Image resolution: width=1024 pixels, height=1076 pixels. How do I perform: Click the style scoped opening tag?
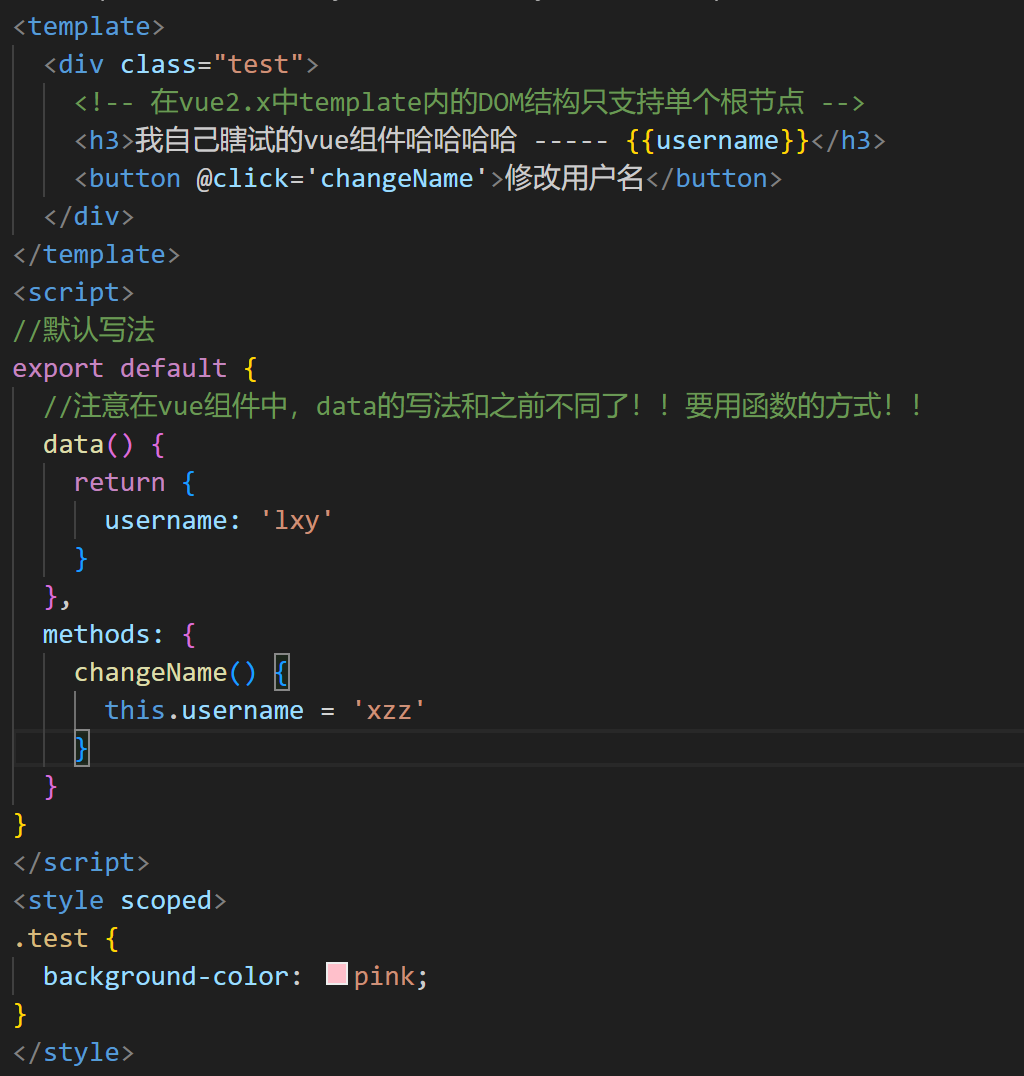pos(119,900)
